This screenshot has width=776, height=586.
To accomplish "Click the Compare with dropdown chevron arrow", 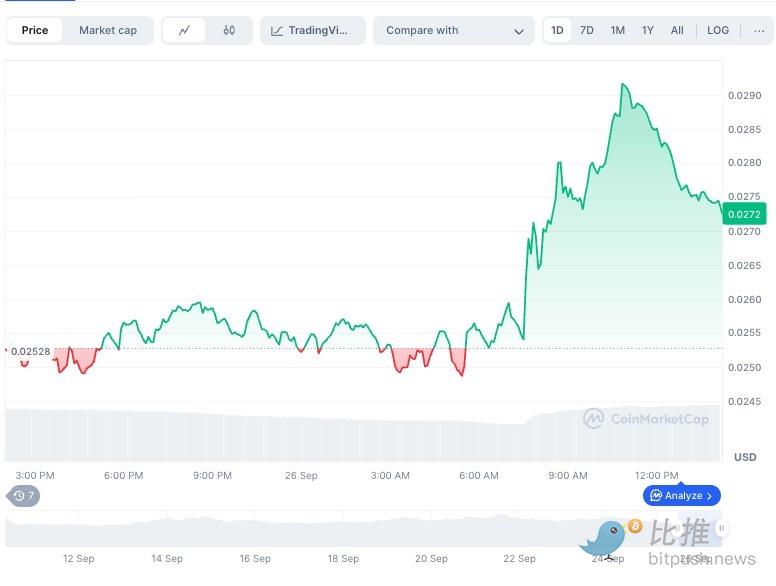I will (x=518, y=31).
